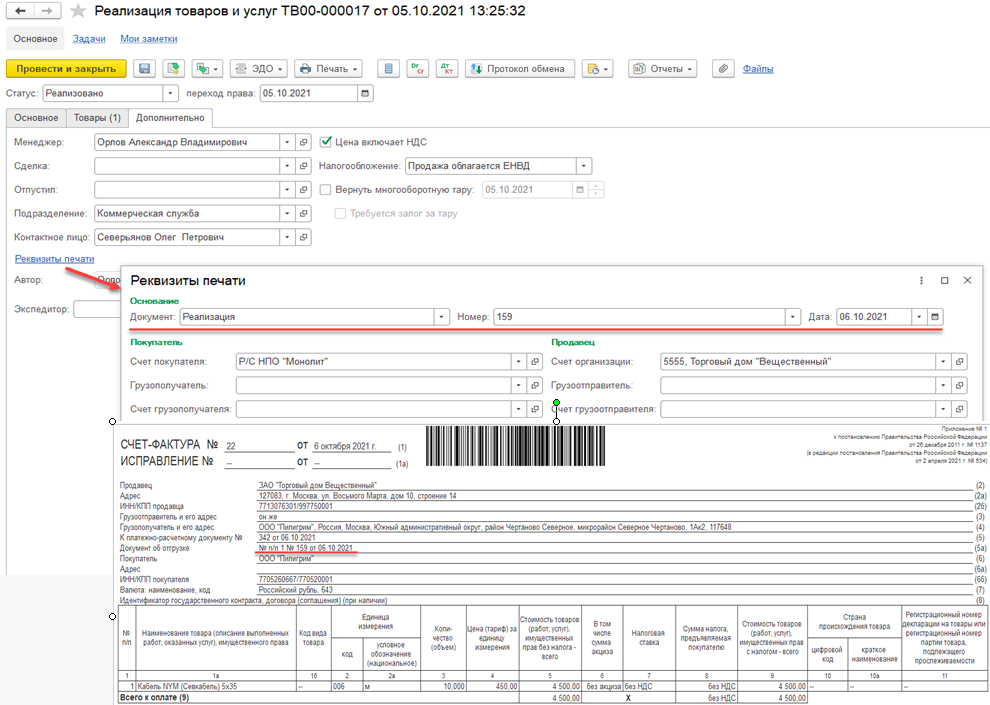Open the Dt/Kt postings icon
Viewport: 990px width, 705px height.
445,69
